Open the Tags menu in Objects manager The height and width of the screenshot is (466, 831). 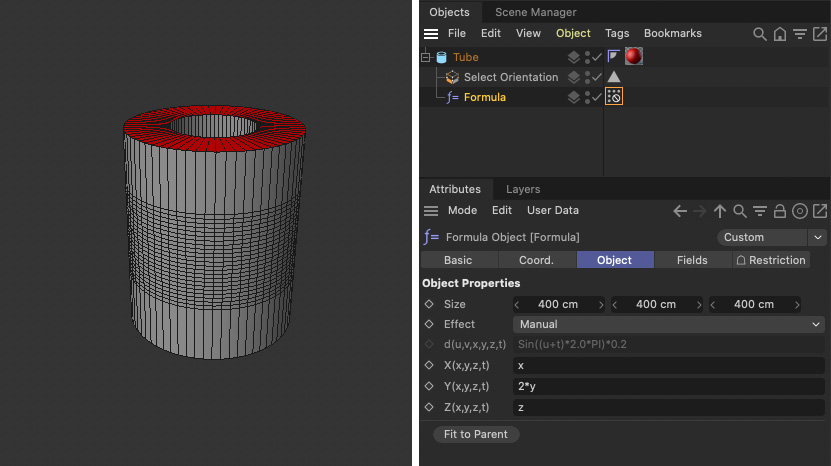(616, 34)
